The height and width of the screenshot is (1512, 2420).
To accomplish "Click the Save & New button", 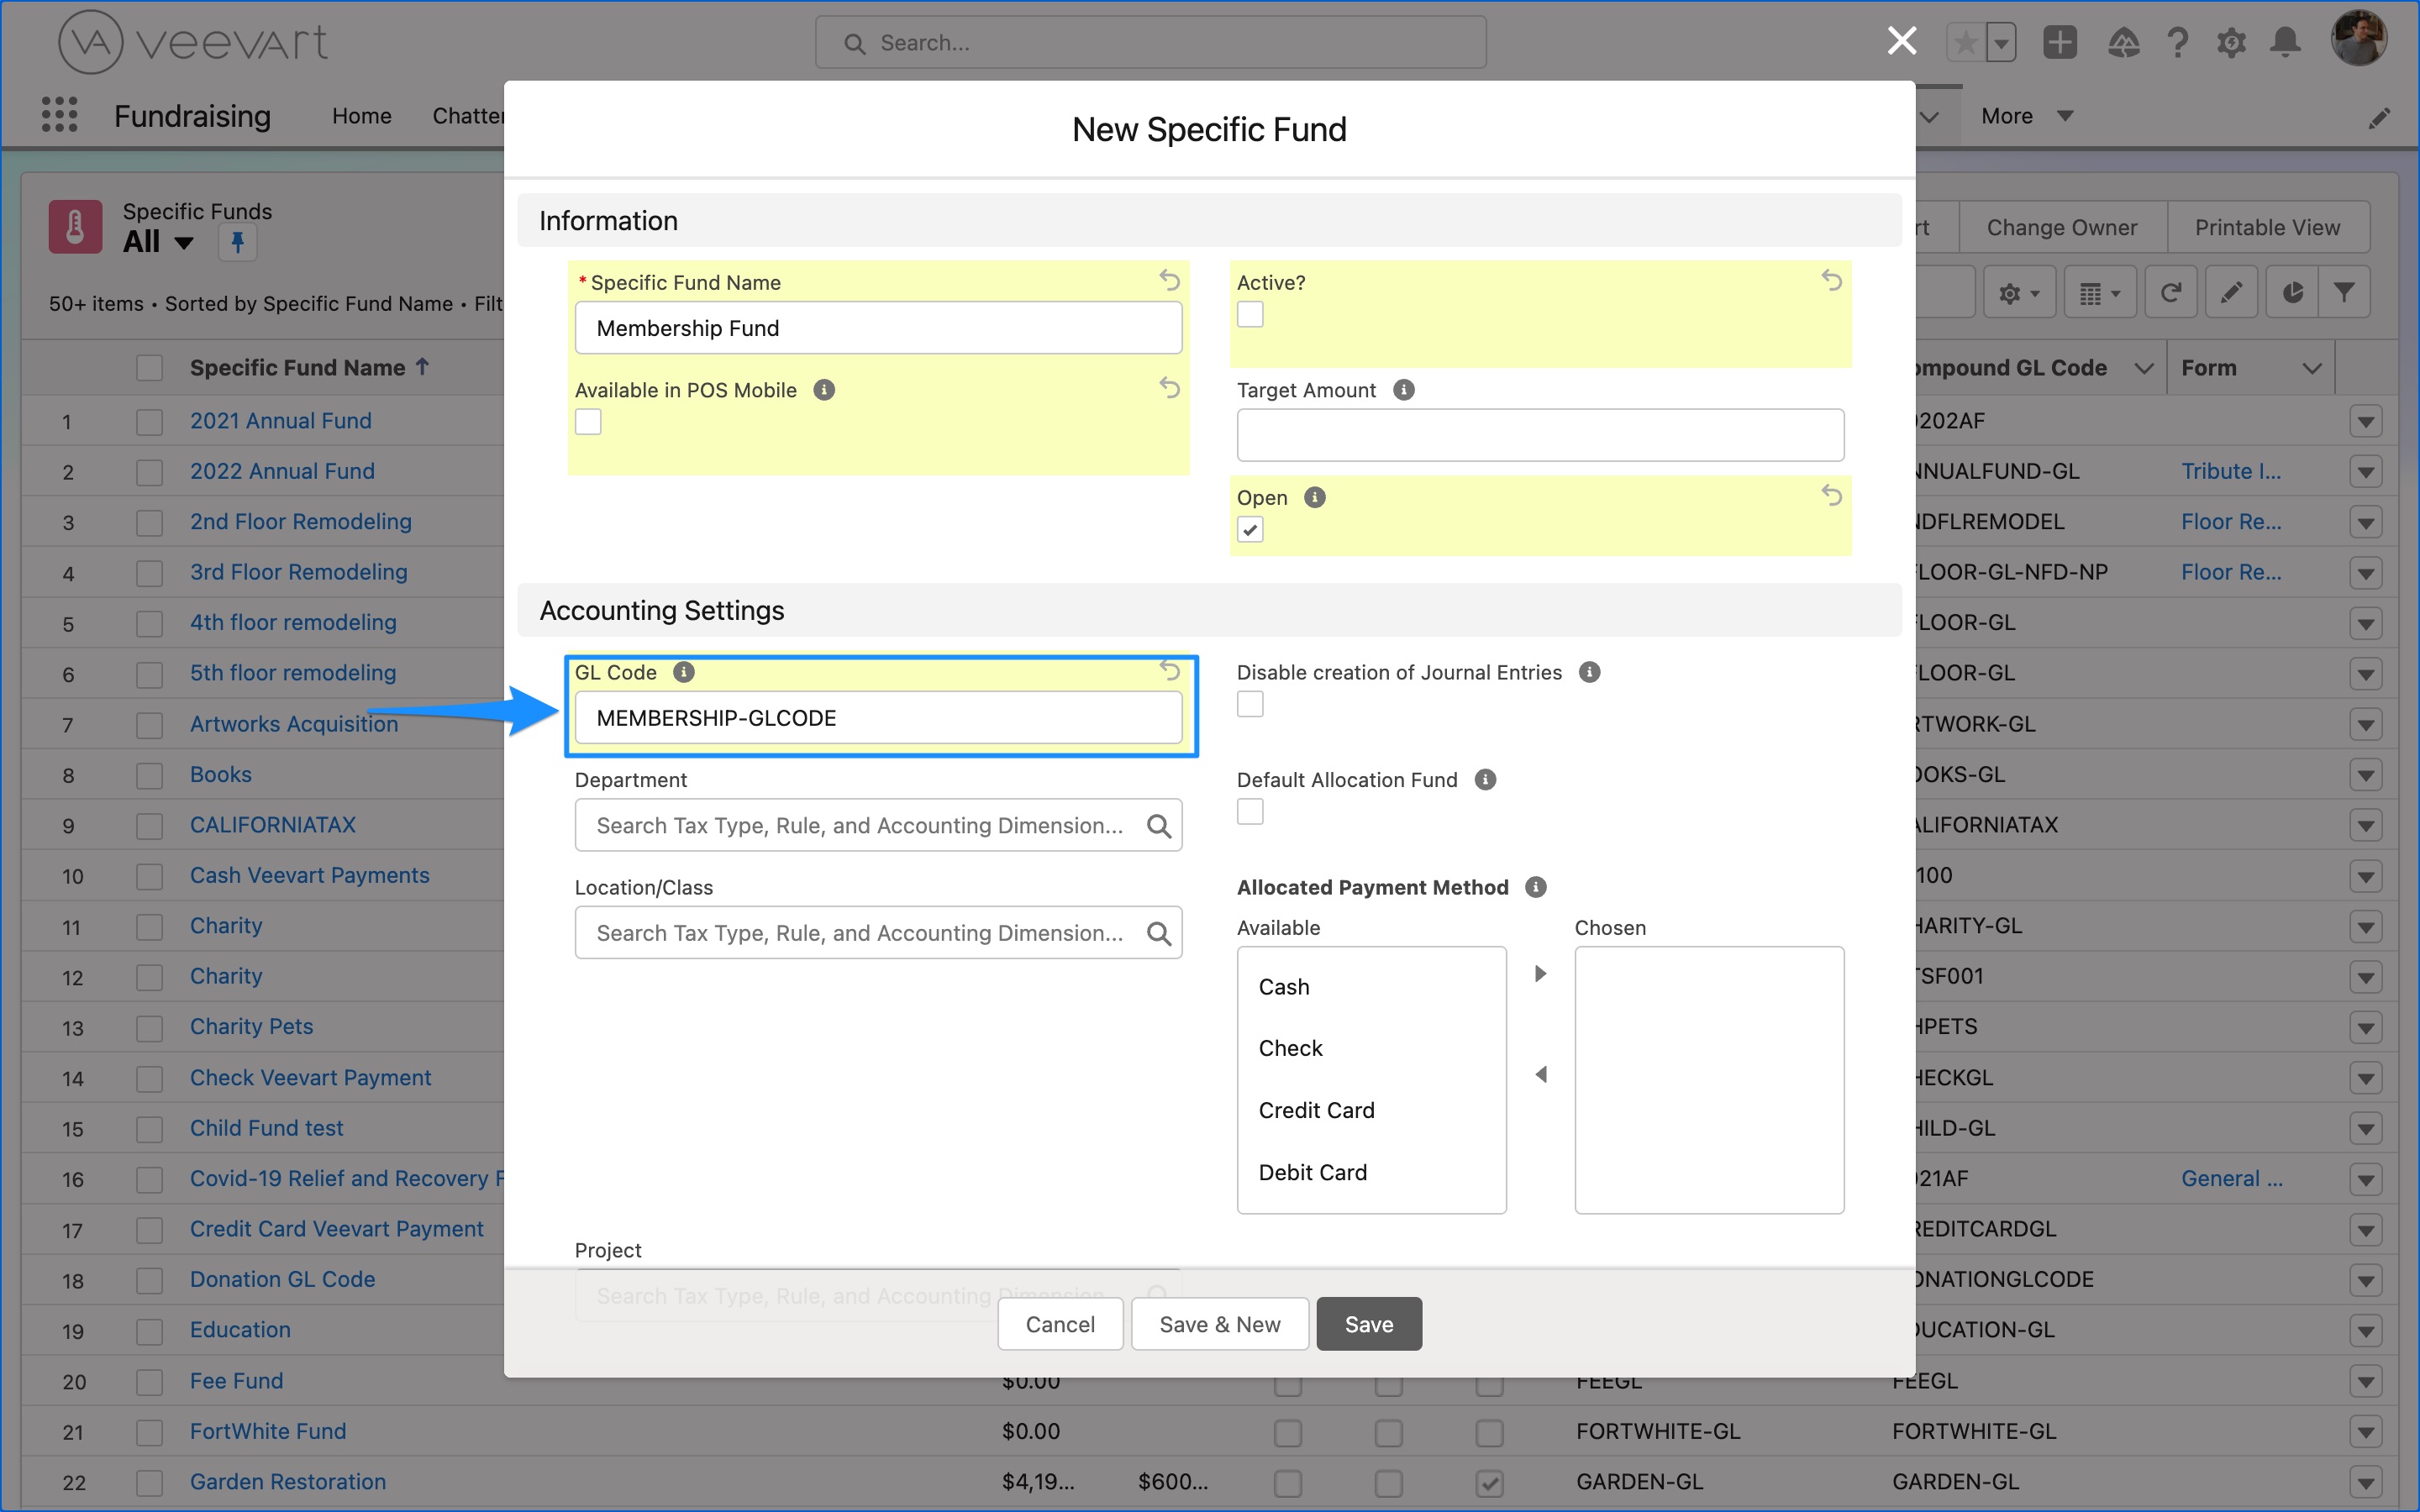I will [x=1219, y=1323].
